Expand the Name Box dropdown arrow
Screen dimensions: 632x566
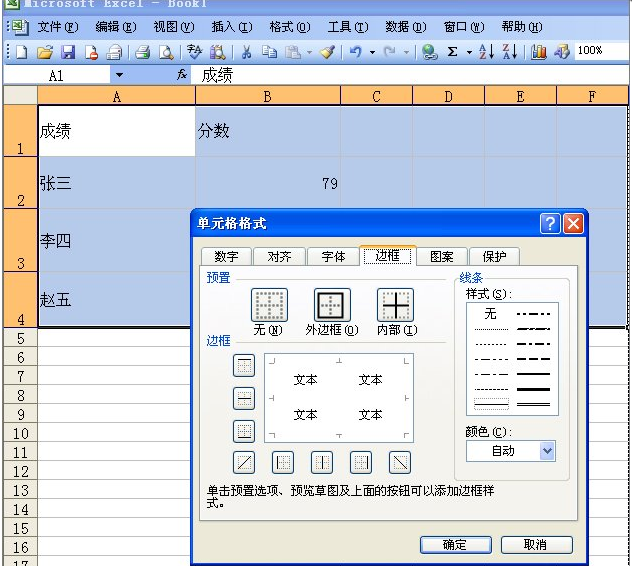(x=119, y=75)
